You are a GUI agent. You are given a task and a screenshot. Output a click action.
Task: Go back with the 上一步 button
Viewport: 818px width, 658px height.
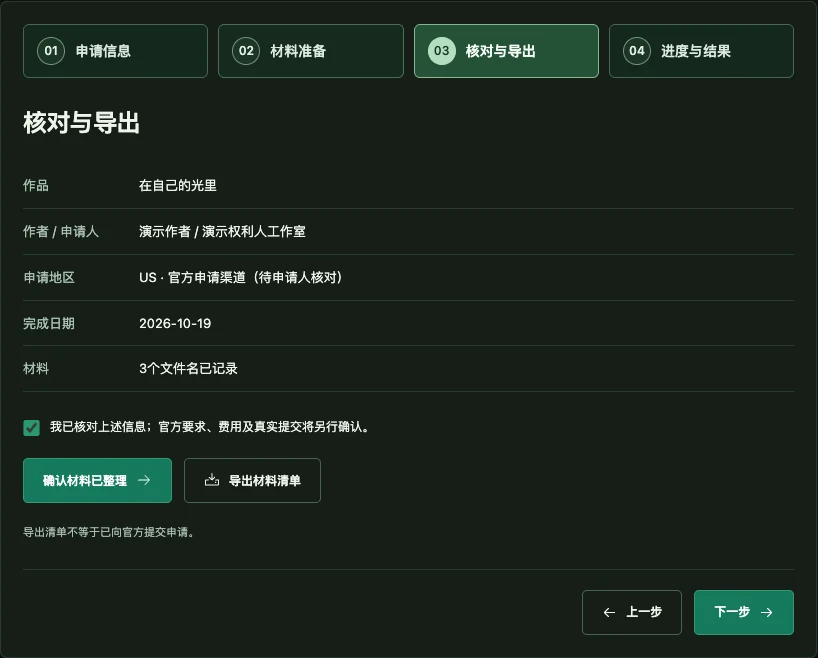[632, 612]
